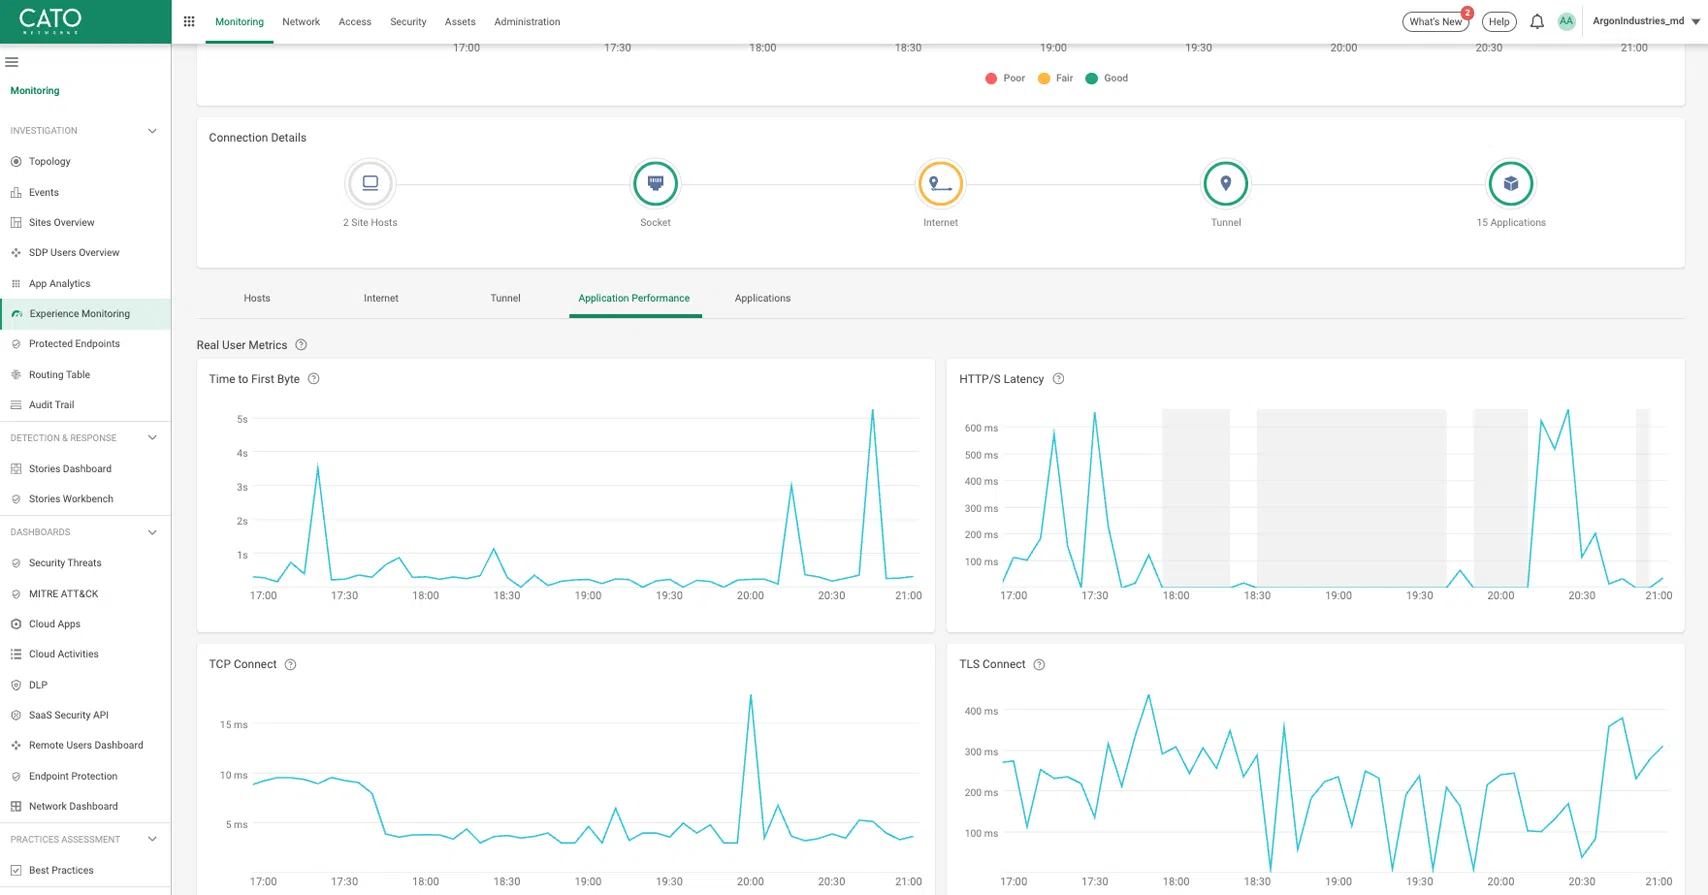Click the 2 Site Hosts icon
Screen dimensions: 1708x895
click(x=370, y=184)
